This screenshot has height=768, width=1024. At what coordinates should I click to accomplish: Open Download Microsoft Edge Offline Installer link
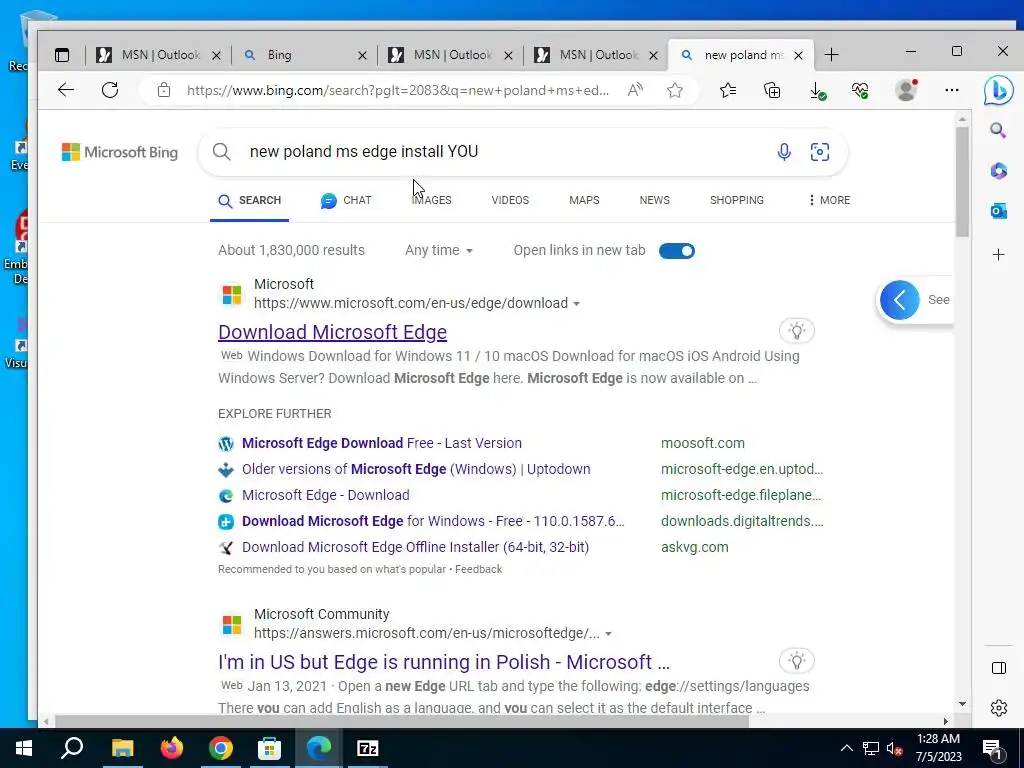pyautogui.click(x=415, y=547)
